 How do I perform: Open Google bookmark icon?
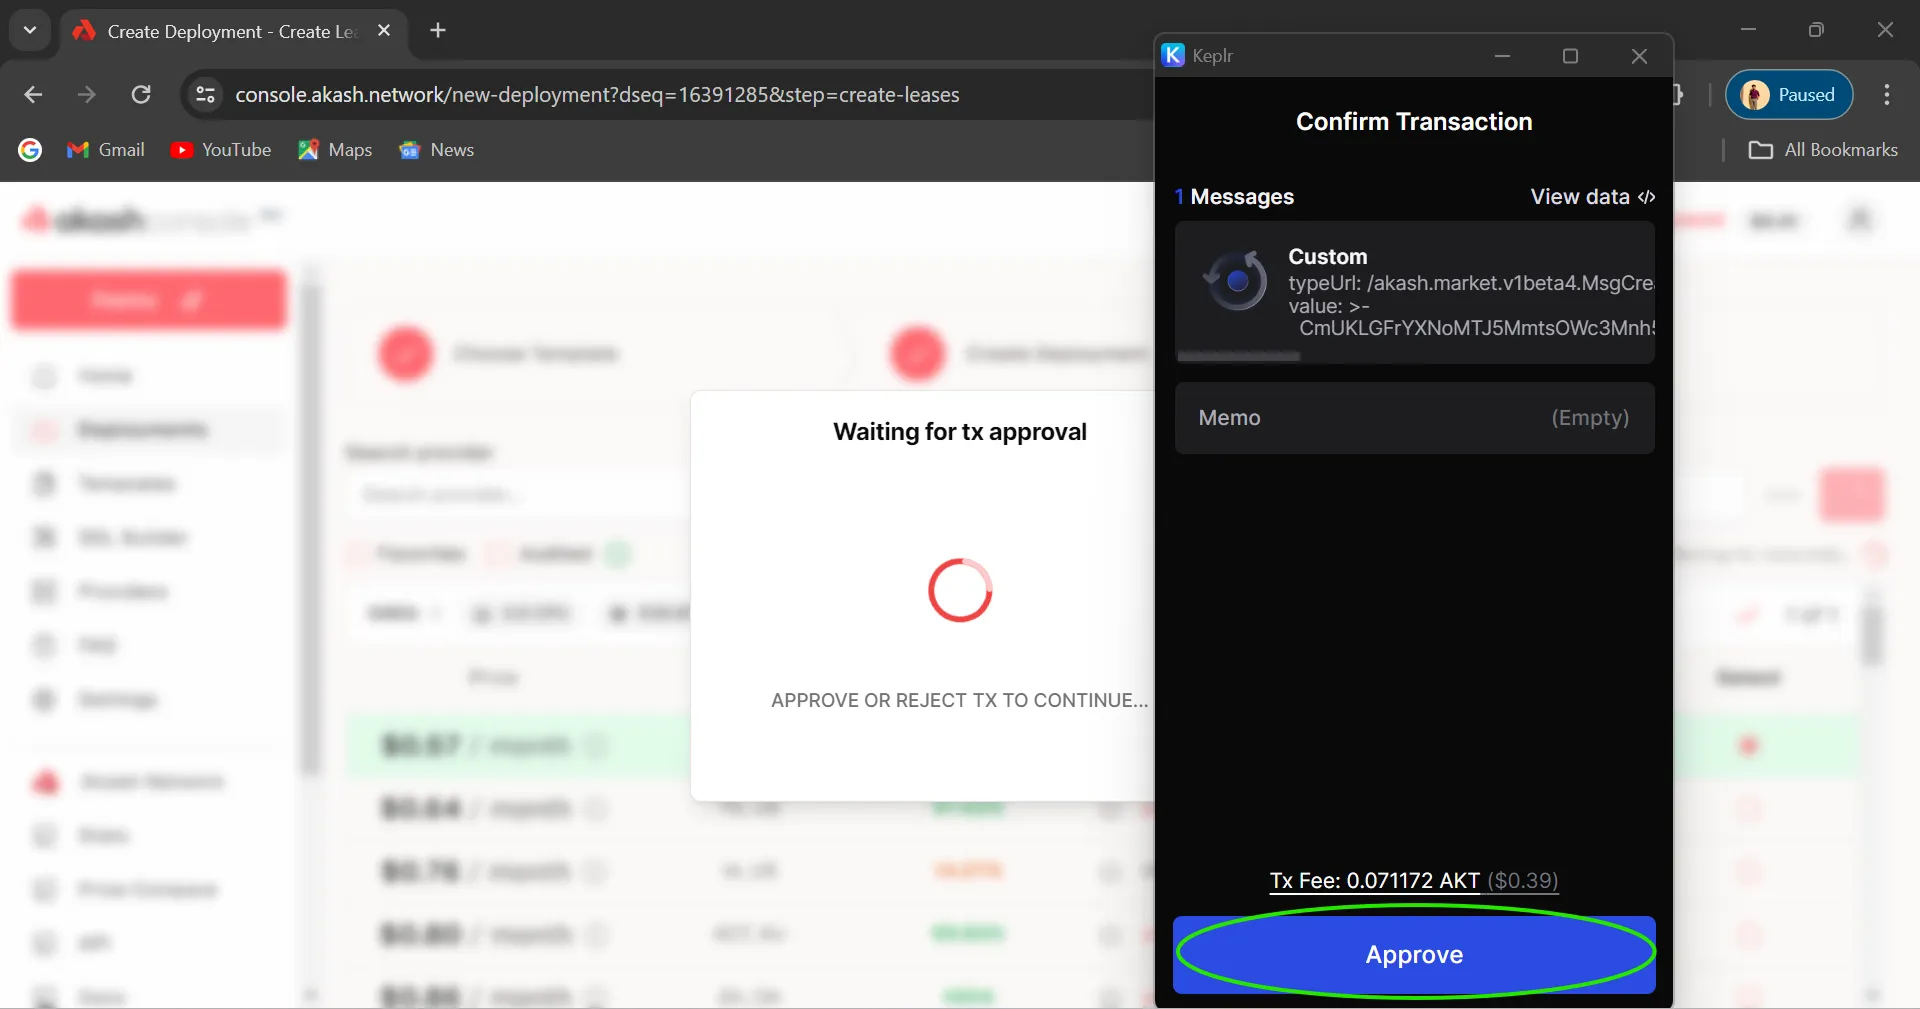coord(30,150)
